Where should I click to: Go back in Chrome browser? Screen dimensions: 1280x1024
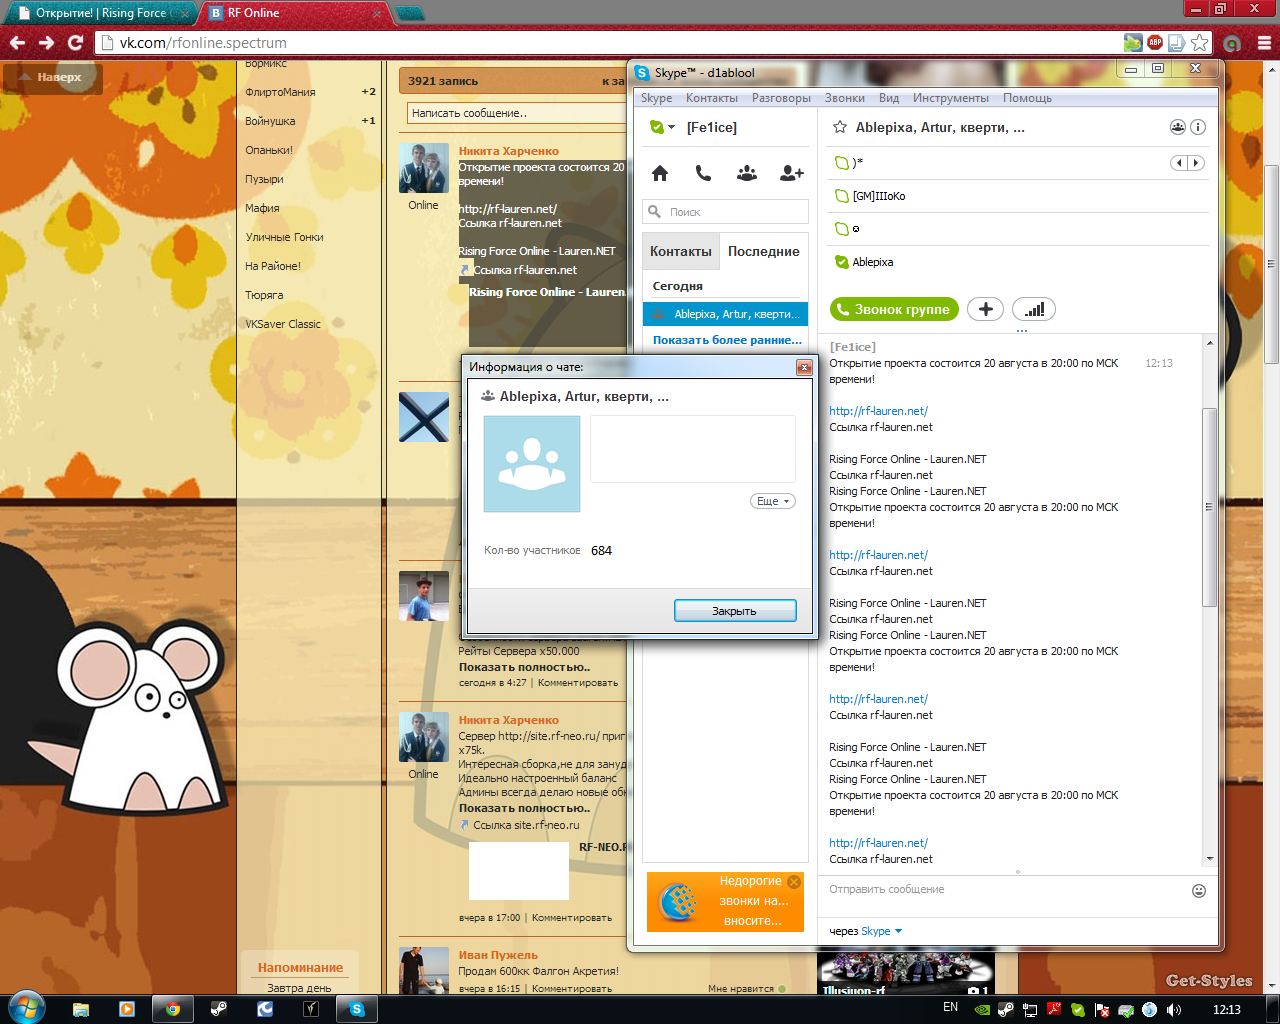tap(17, 43)
